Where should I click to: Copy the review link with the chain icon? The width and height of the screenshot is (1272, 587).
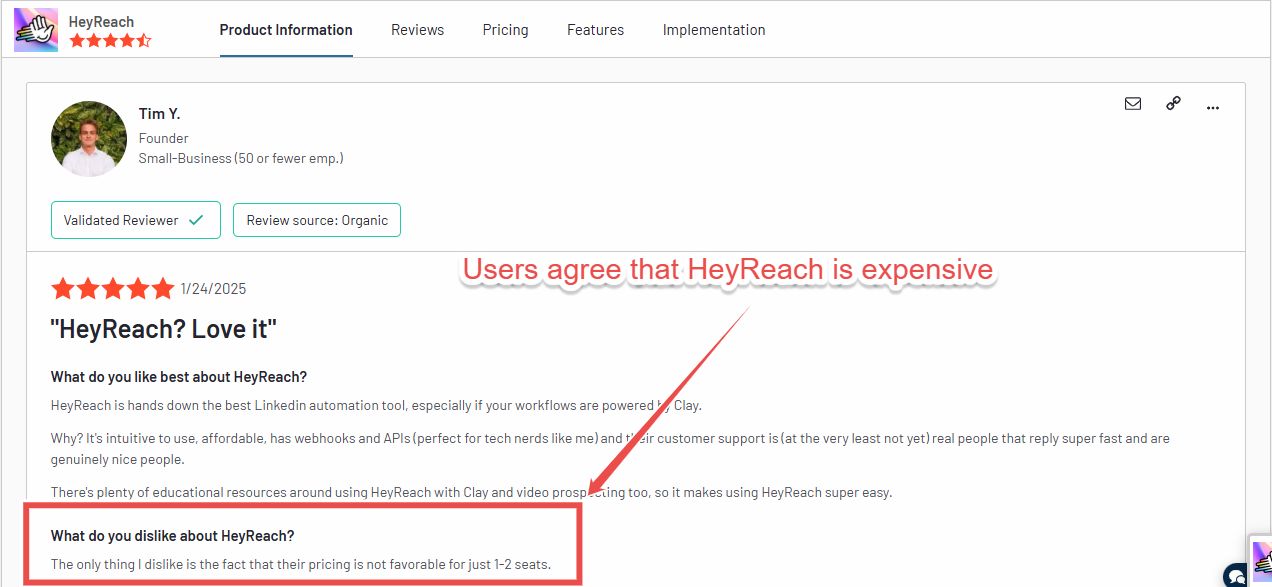1174,103
